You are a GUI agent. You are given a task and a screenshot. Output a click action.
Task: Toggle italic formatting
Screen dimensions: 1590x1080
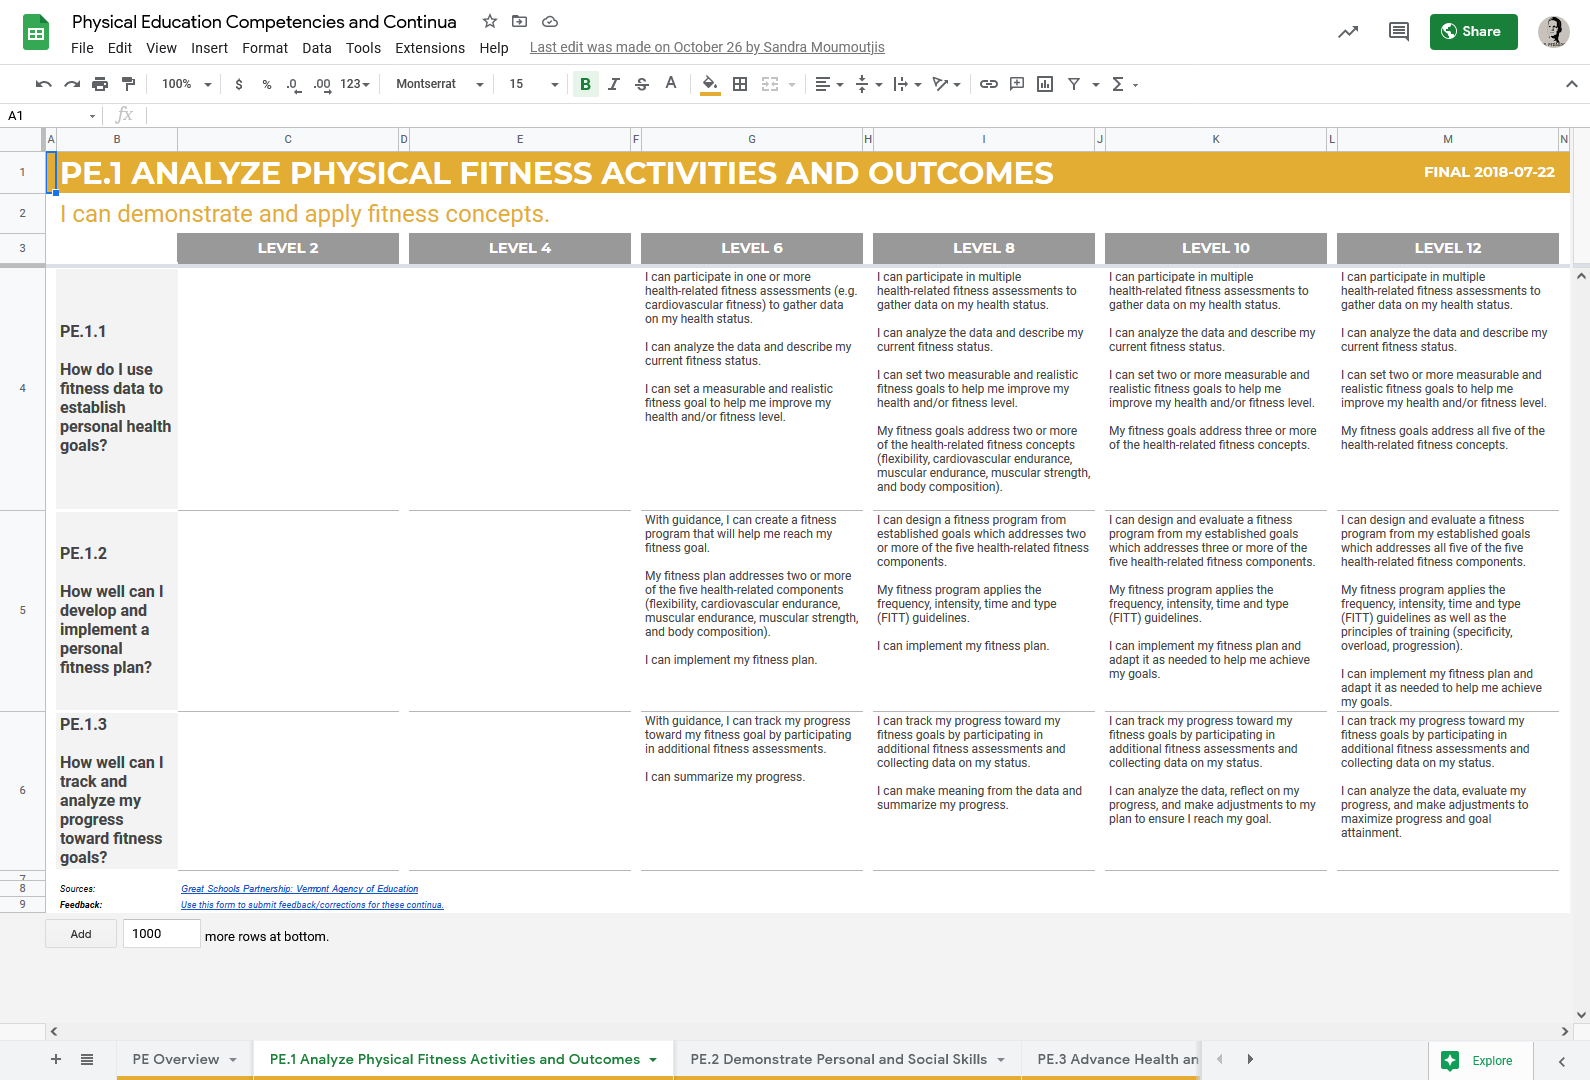click(x=614, y=84)
